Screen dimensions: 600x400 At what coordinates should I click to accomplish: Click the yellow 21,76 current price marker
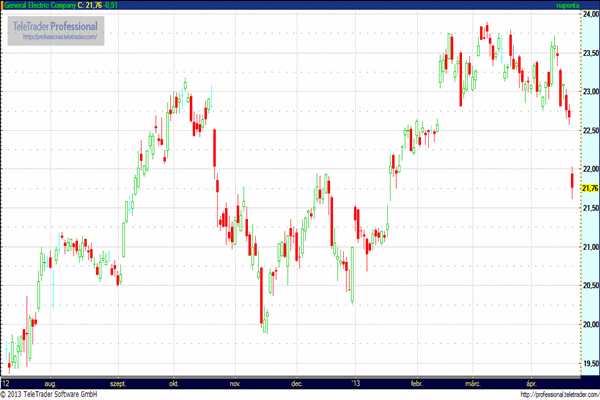click(589, 188)
